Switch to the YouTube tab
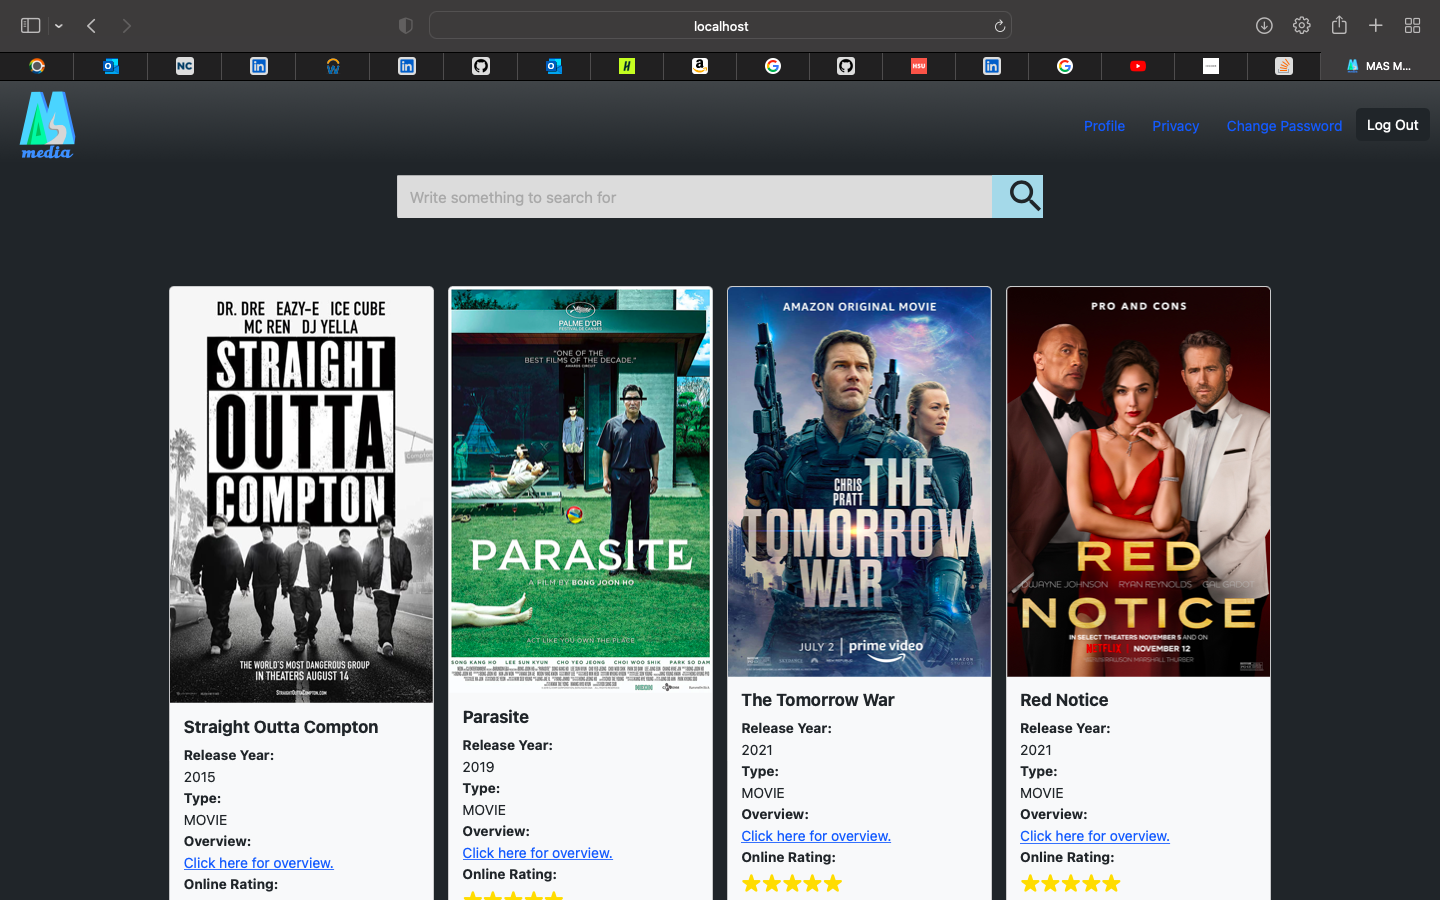Screen dimensions: 1440x900 [1138, 66]
